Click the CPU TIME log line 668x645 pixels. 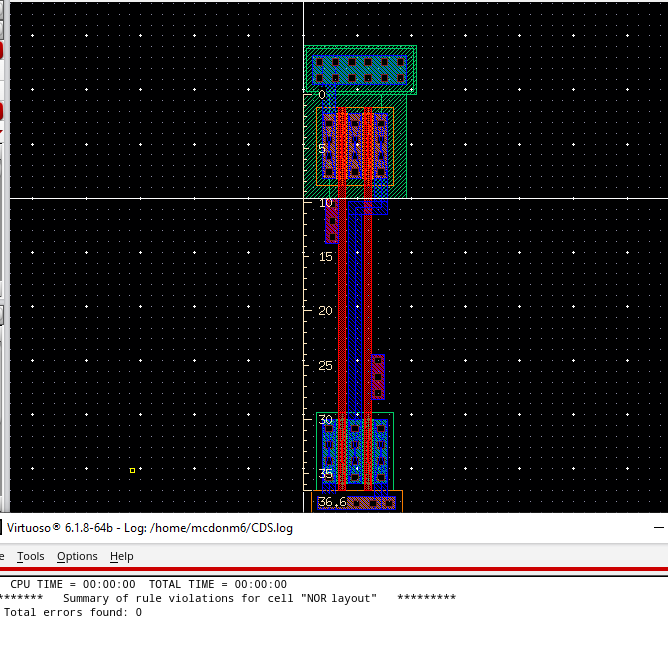(x=148, y=584)
